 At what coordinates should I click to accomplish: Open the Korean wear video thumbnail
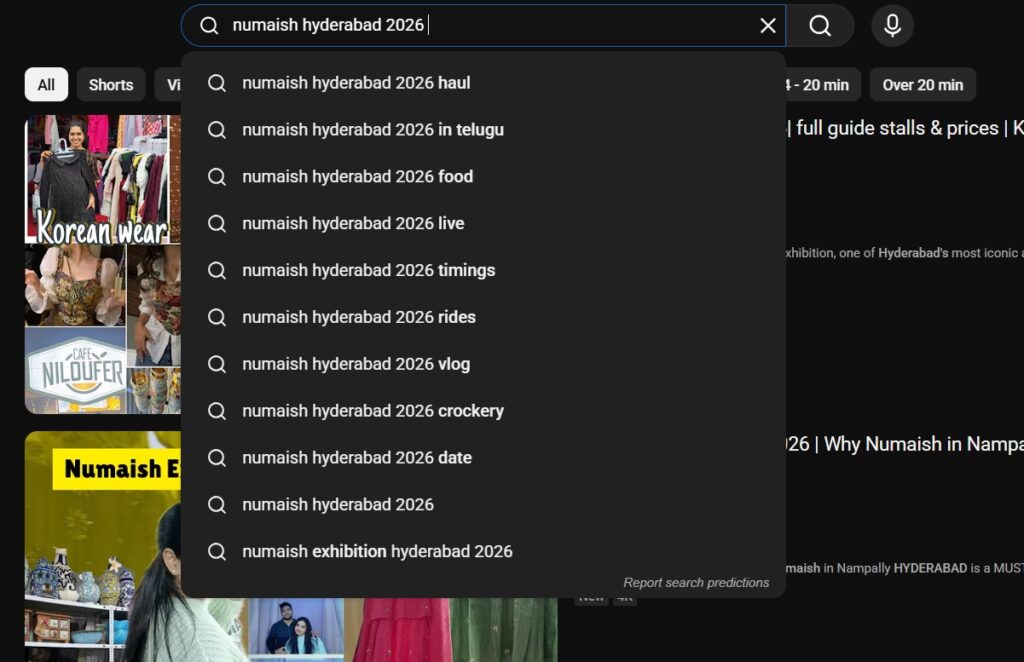click(102, 264)
